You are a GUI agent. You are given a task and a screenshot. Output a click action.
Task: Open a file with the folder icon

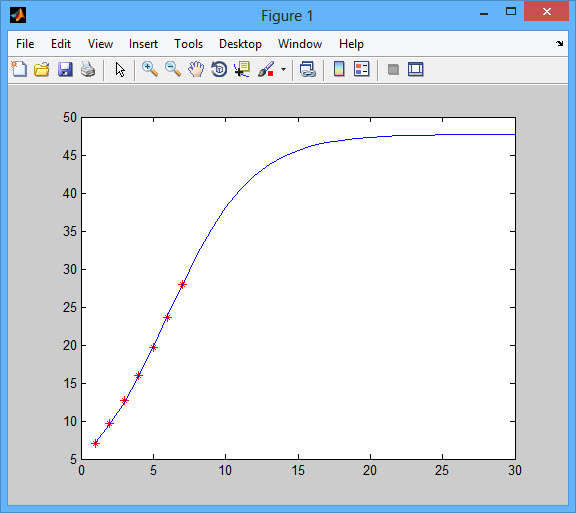tap(42, 69)
